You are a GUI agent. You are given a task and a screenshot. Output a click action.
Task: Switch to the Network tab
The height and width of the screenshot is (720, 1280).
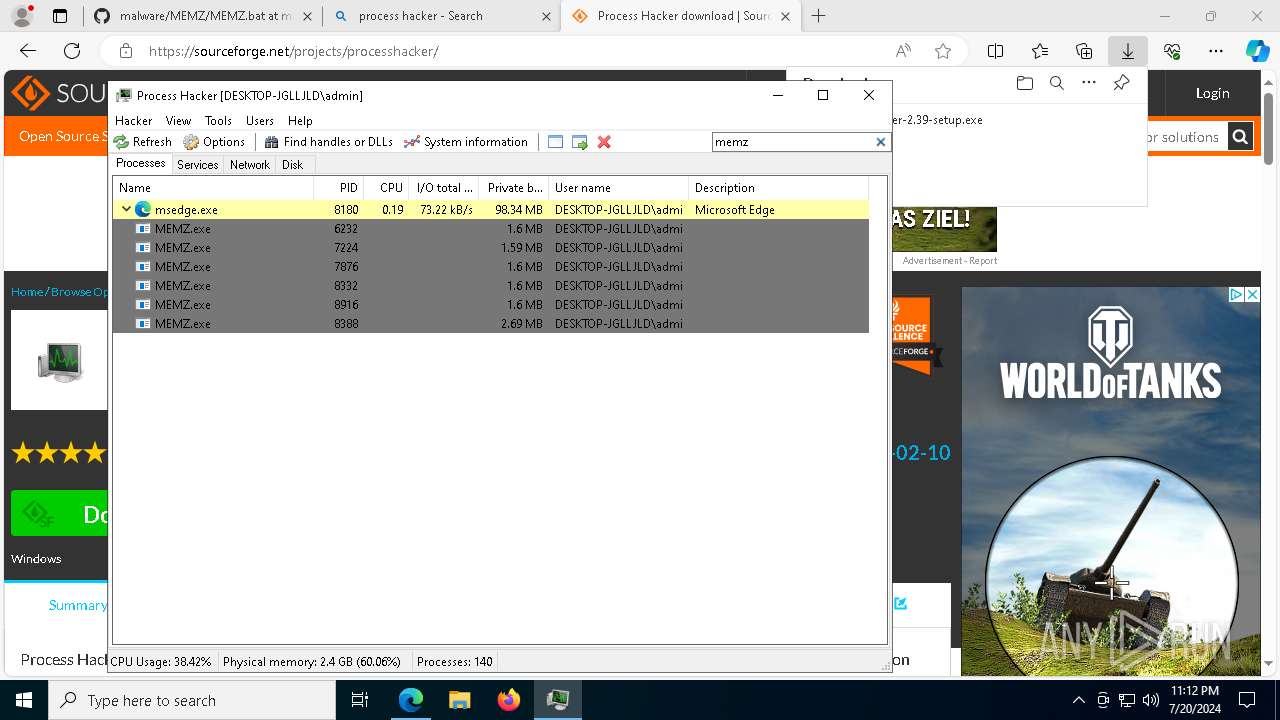[250, 165]
